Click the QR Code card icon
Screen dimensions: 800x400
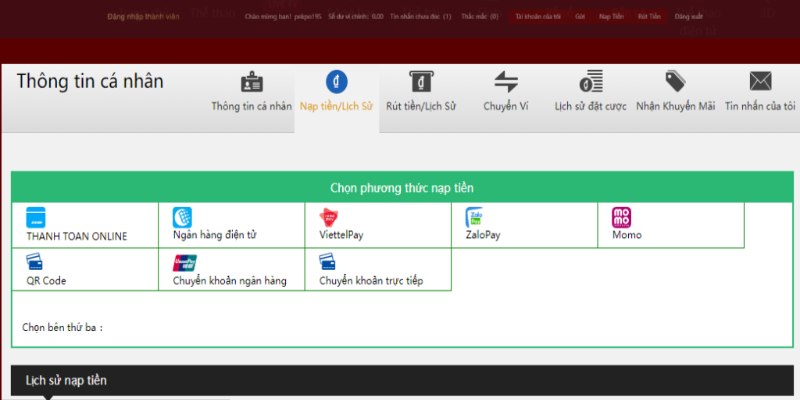(35, 262)
